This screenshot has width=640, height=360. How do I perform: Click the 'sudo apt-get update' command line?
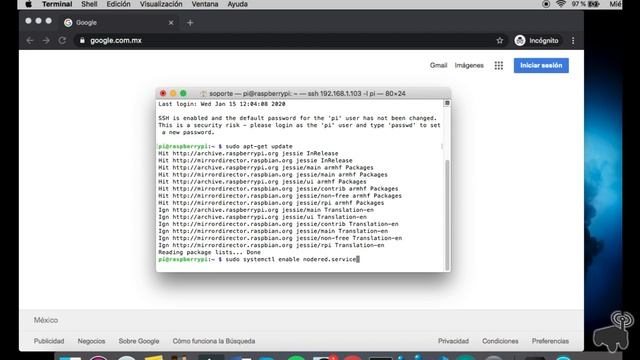click(x=225, y=146)
